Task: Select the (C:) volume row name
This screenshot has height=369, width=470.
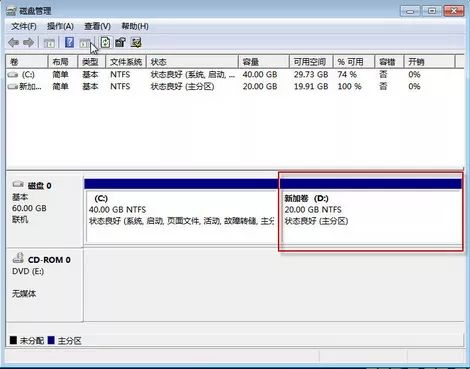Action: point(28,75)
